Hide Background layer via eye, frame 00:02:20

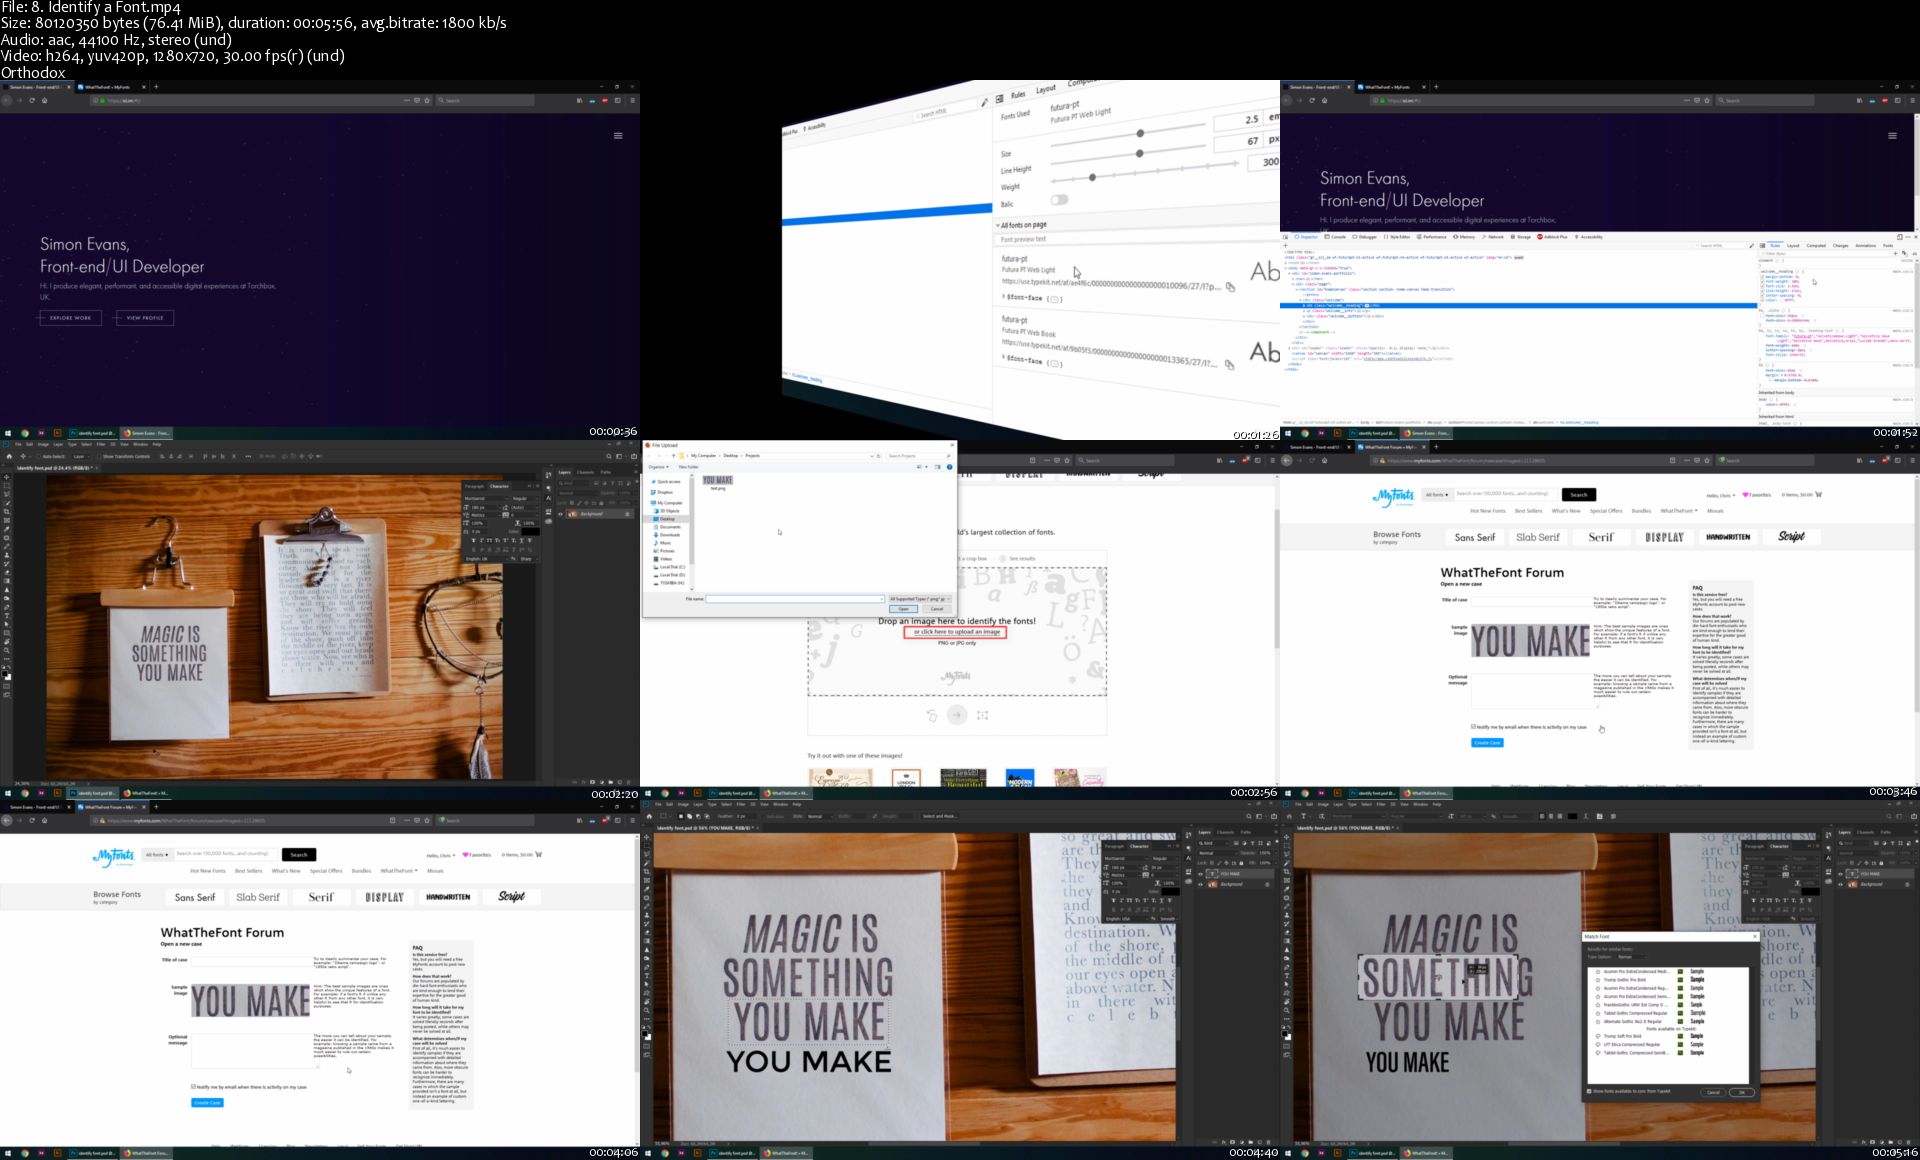[x=560, y=514]
